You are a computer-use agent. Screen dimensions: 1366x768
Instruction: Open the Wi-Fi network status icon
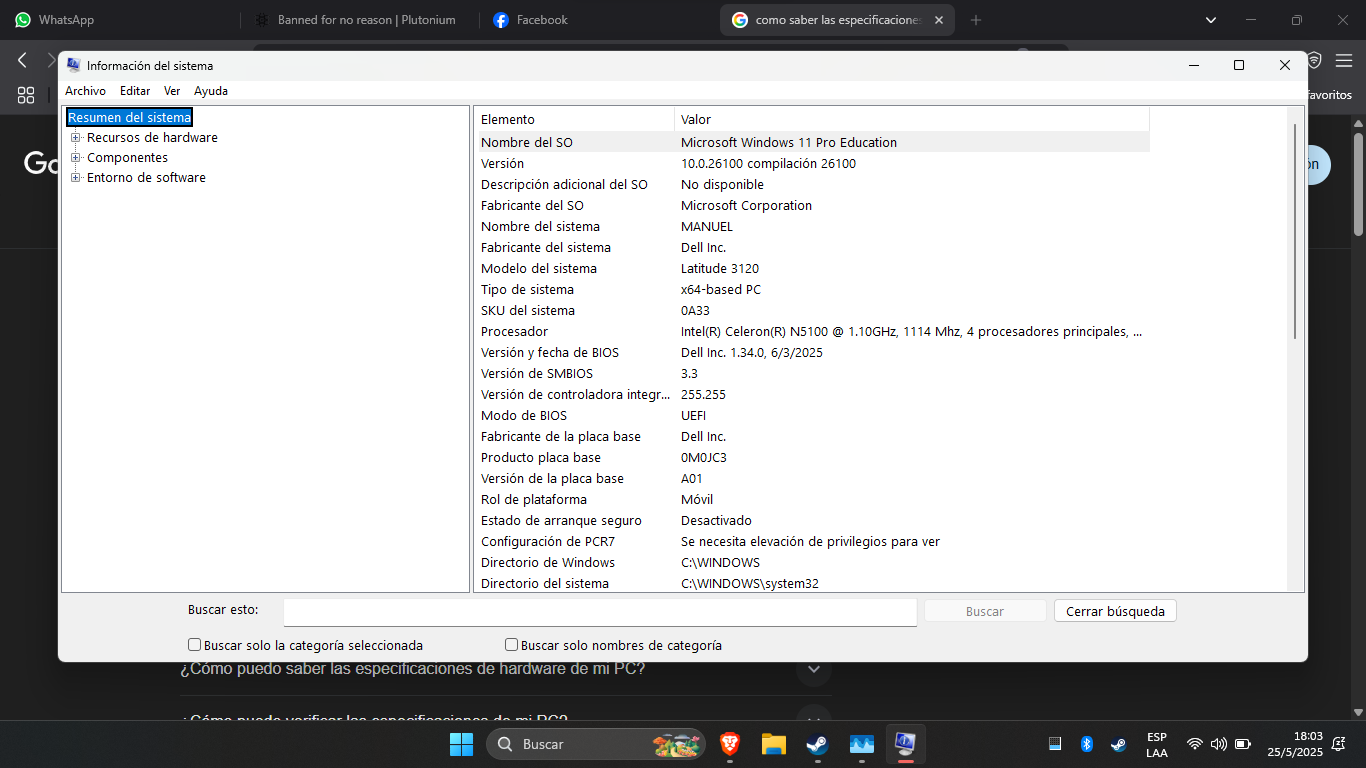tap(1194, 744)
